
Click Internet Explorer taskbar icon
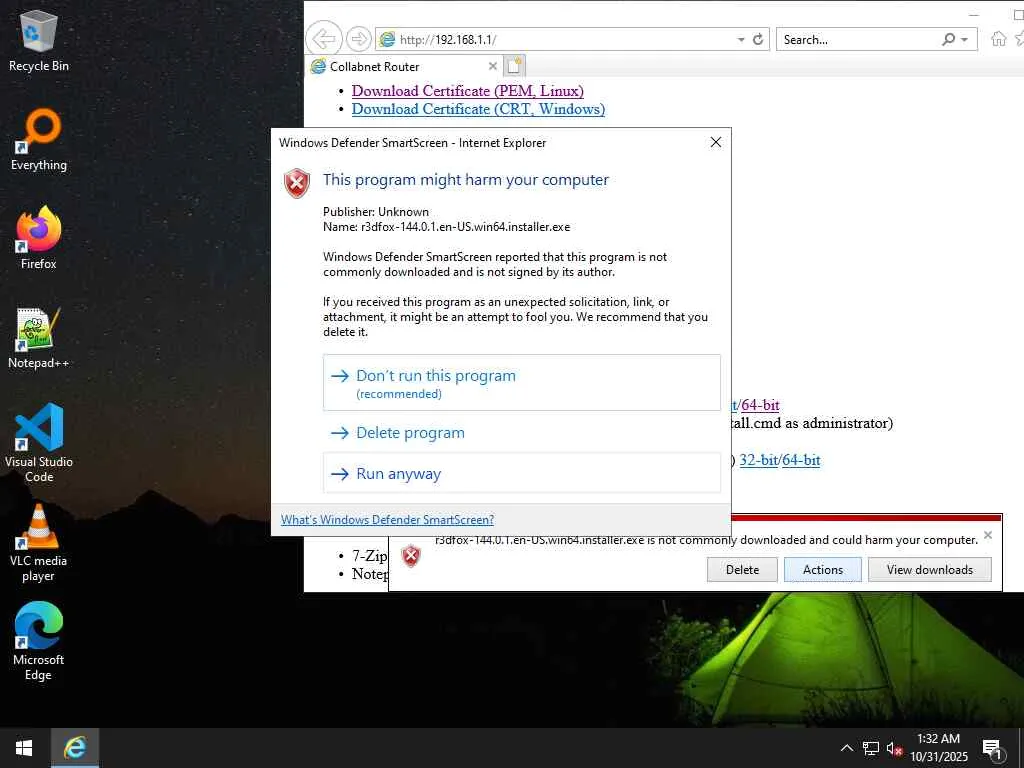[74, 748]
